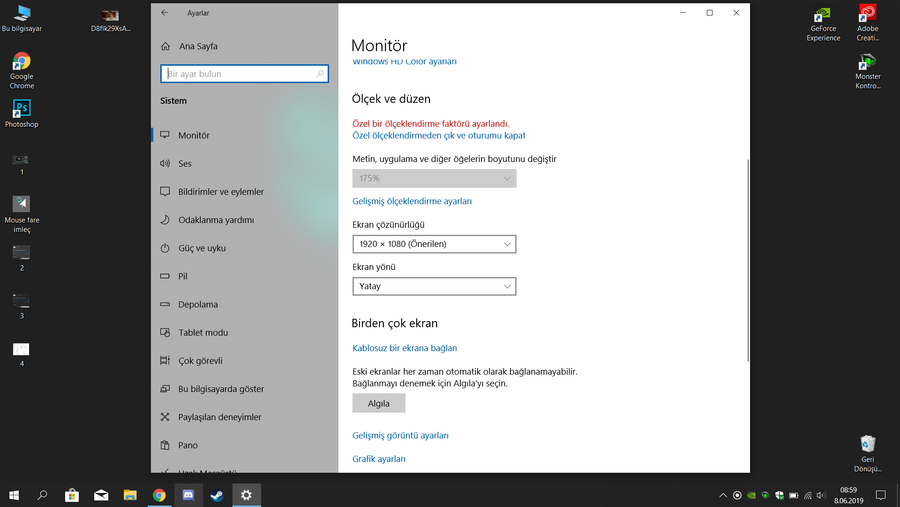Screen dimensions: 900x507
Task: Open Güç ve uyku power icon
Action: click(x=165, y=248)
